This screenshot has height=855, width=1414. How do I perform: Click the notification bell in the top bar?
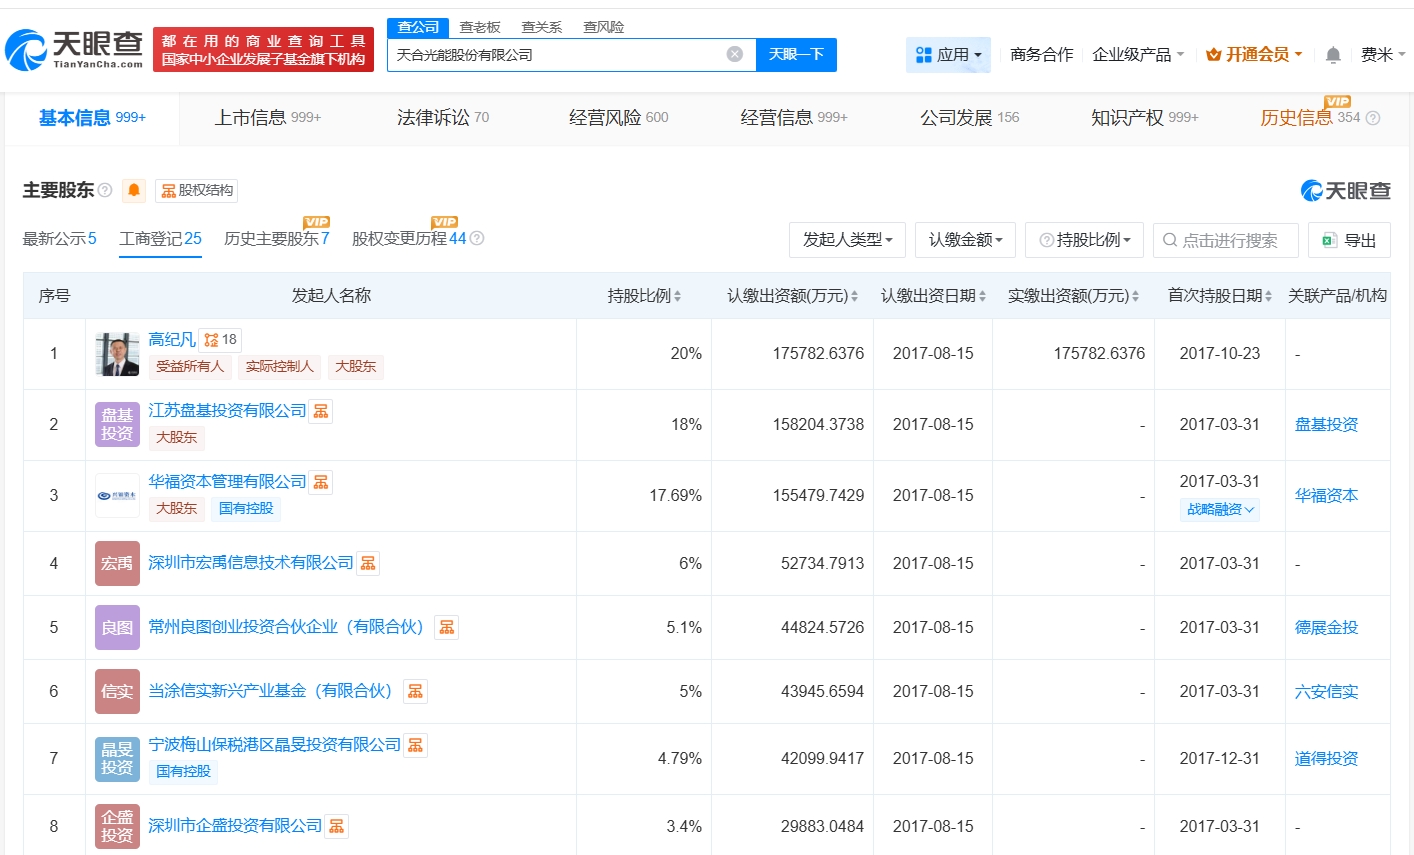click(x=1333, y=55)
